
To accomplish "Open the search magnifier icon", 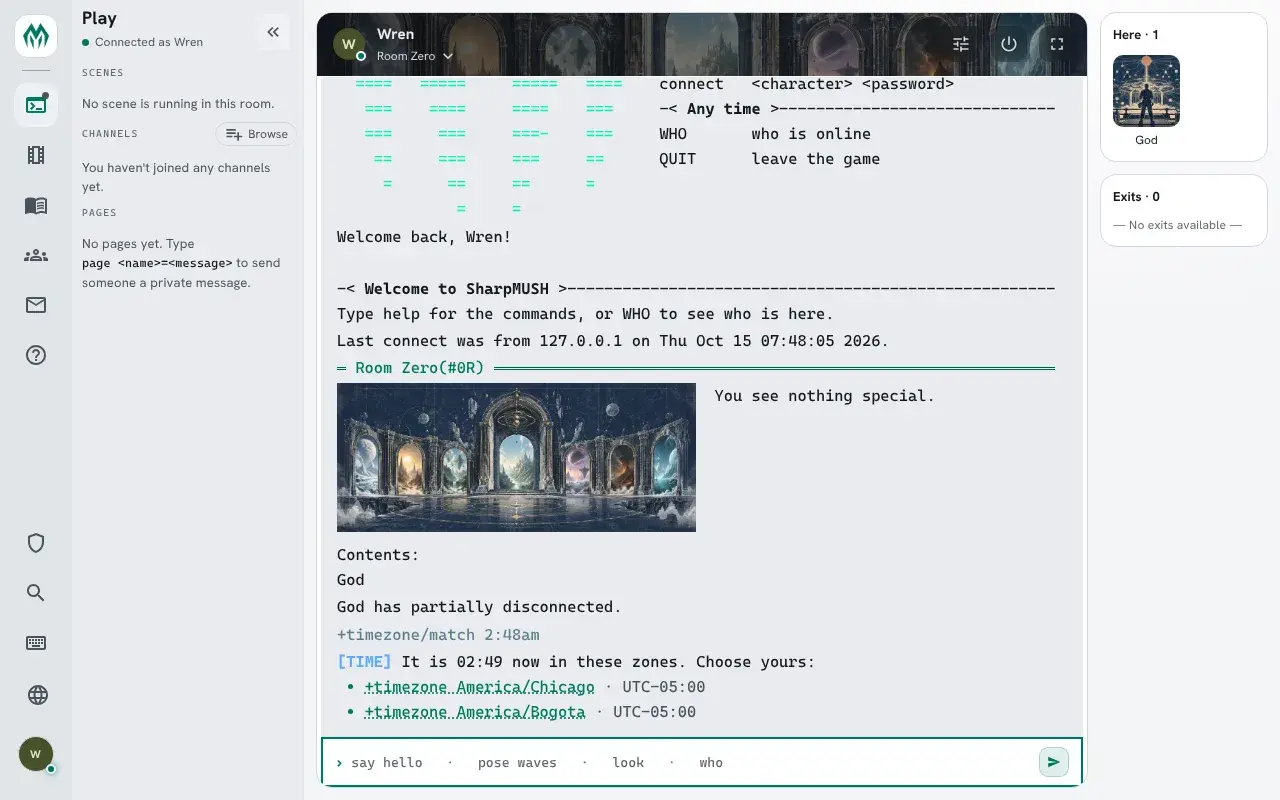I will click(36, 593).
